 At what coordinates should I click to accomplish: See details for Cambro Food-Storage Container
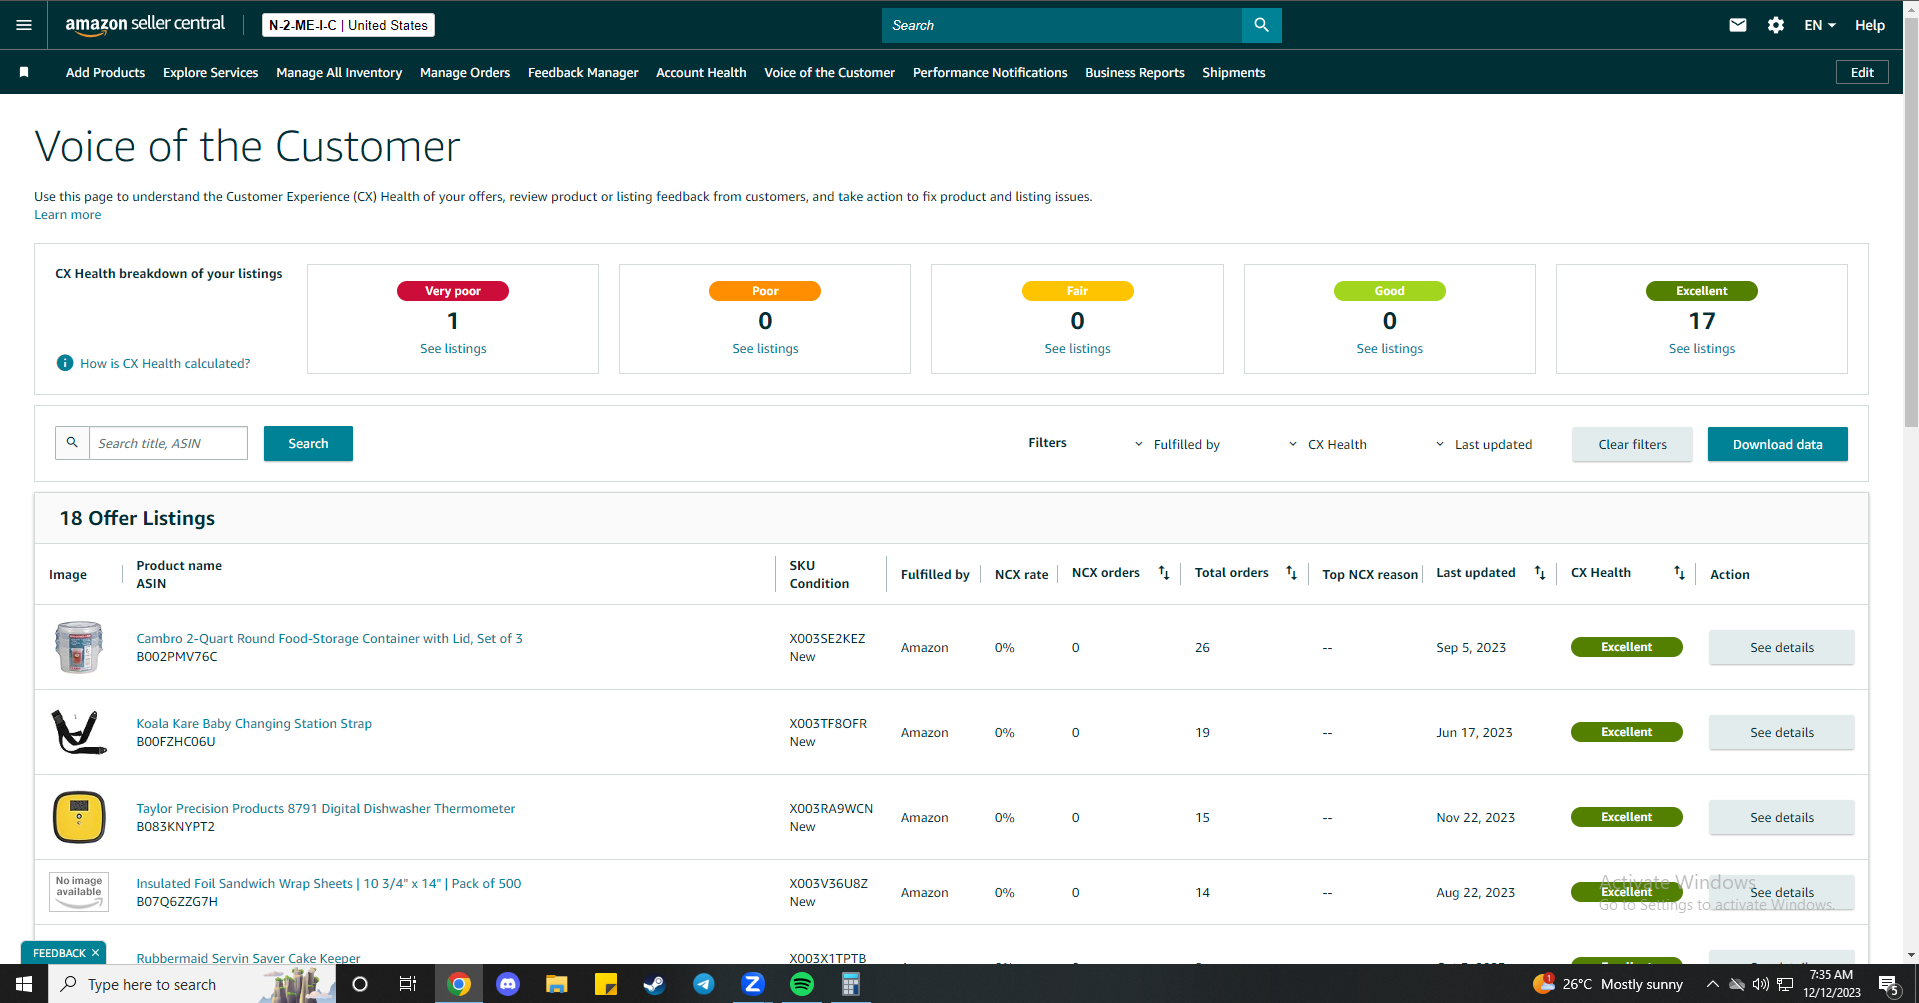[x=1781, y=647]
